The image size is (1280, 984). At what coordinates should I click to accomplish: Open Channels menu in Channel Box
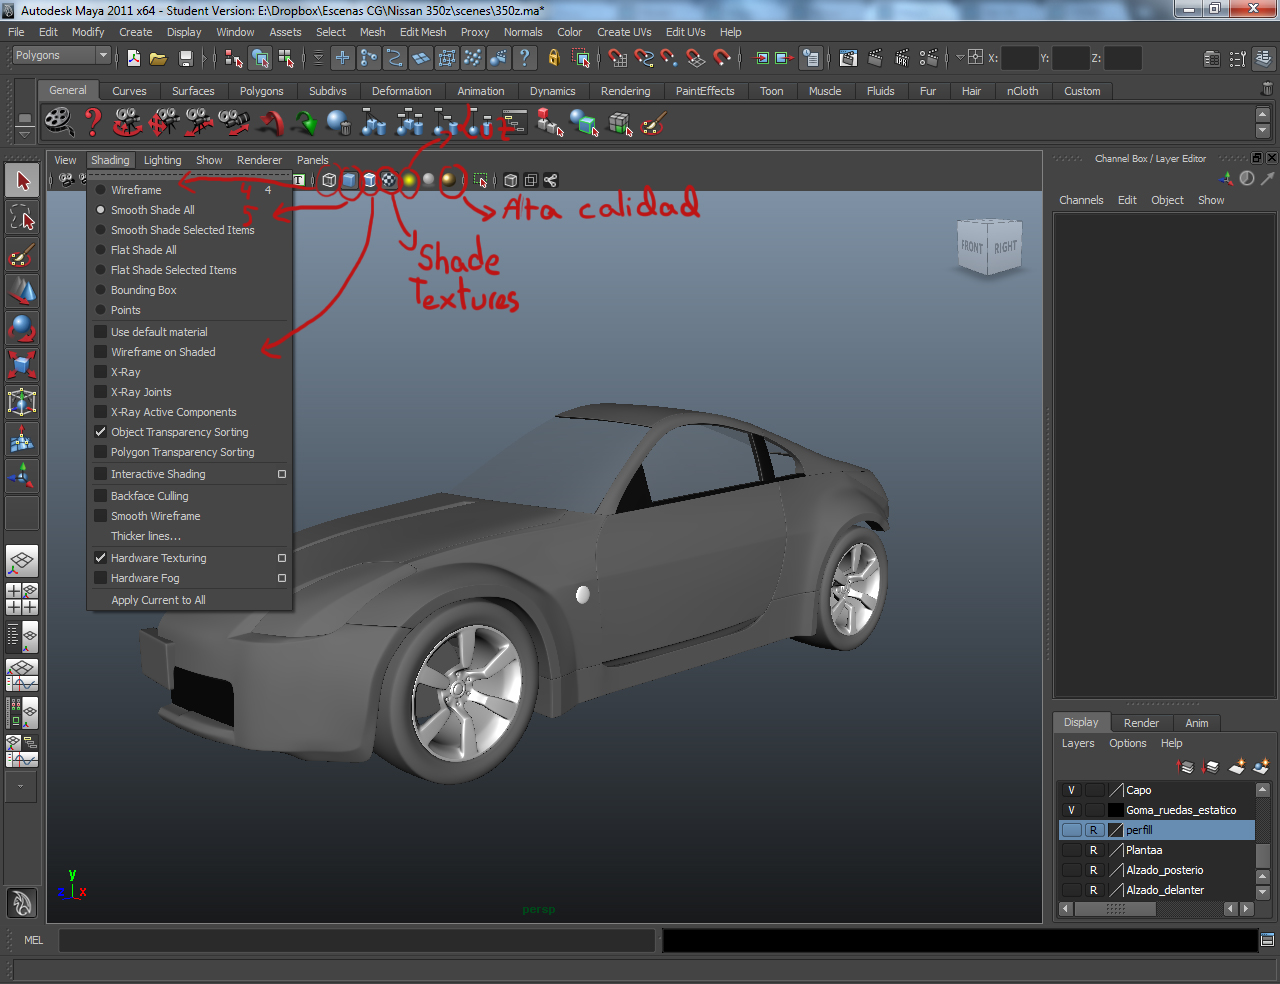click(1081, 200)
